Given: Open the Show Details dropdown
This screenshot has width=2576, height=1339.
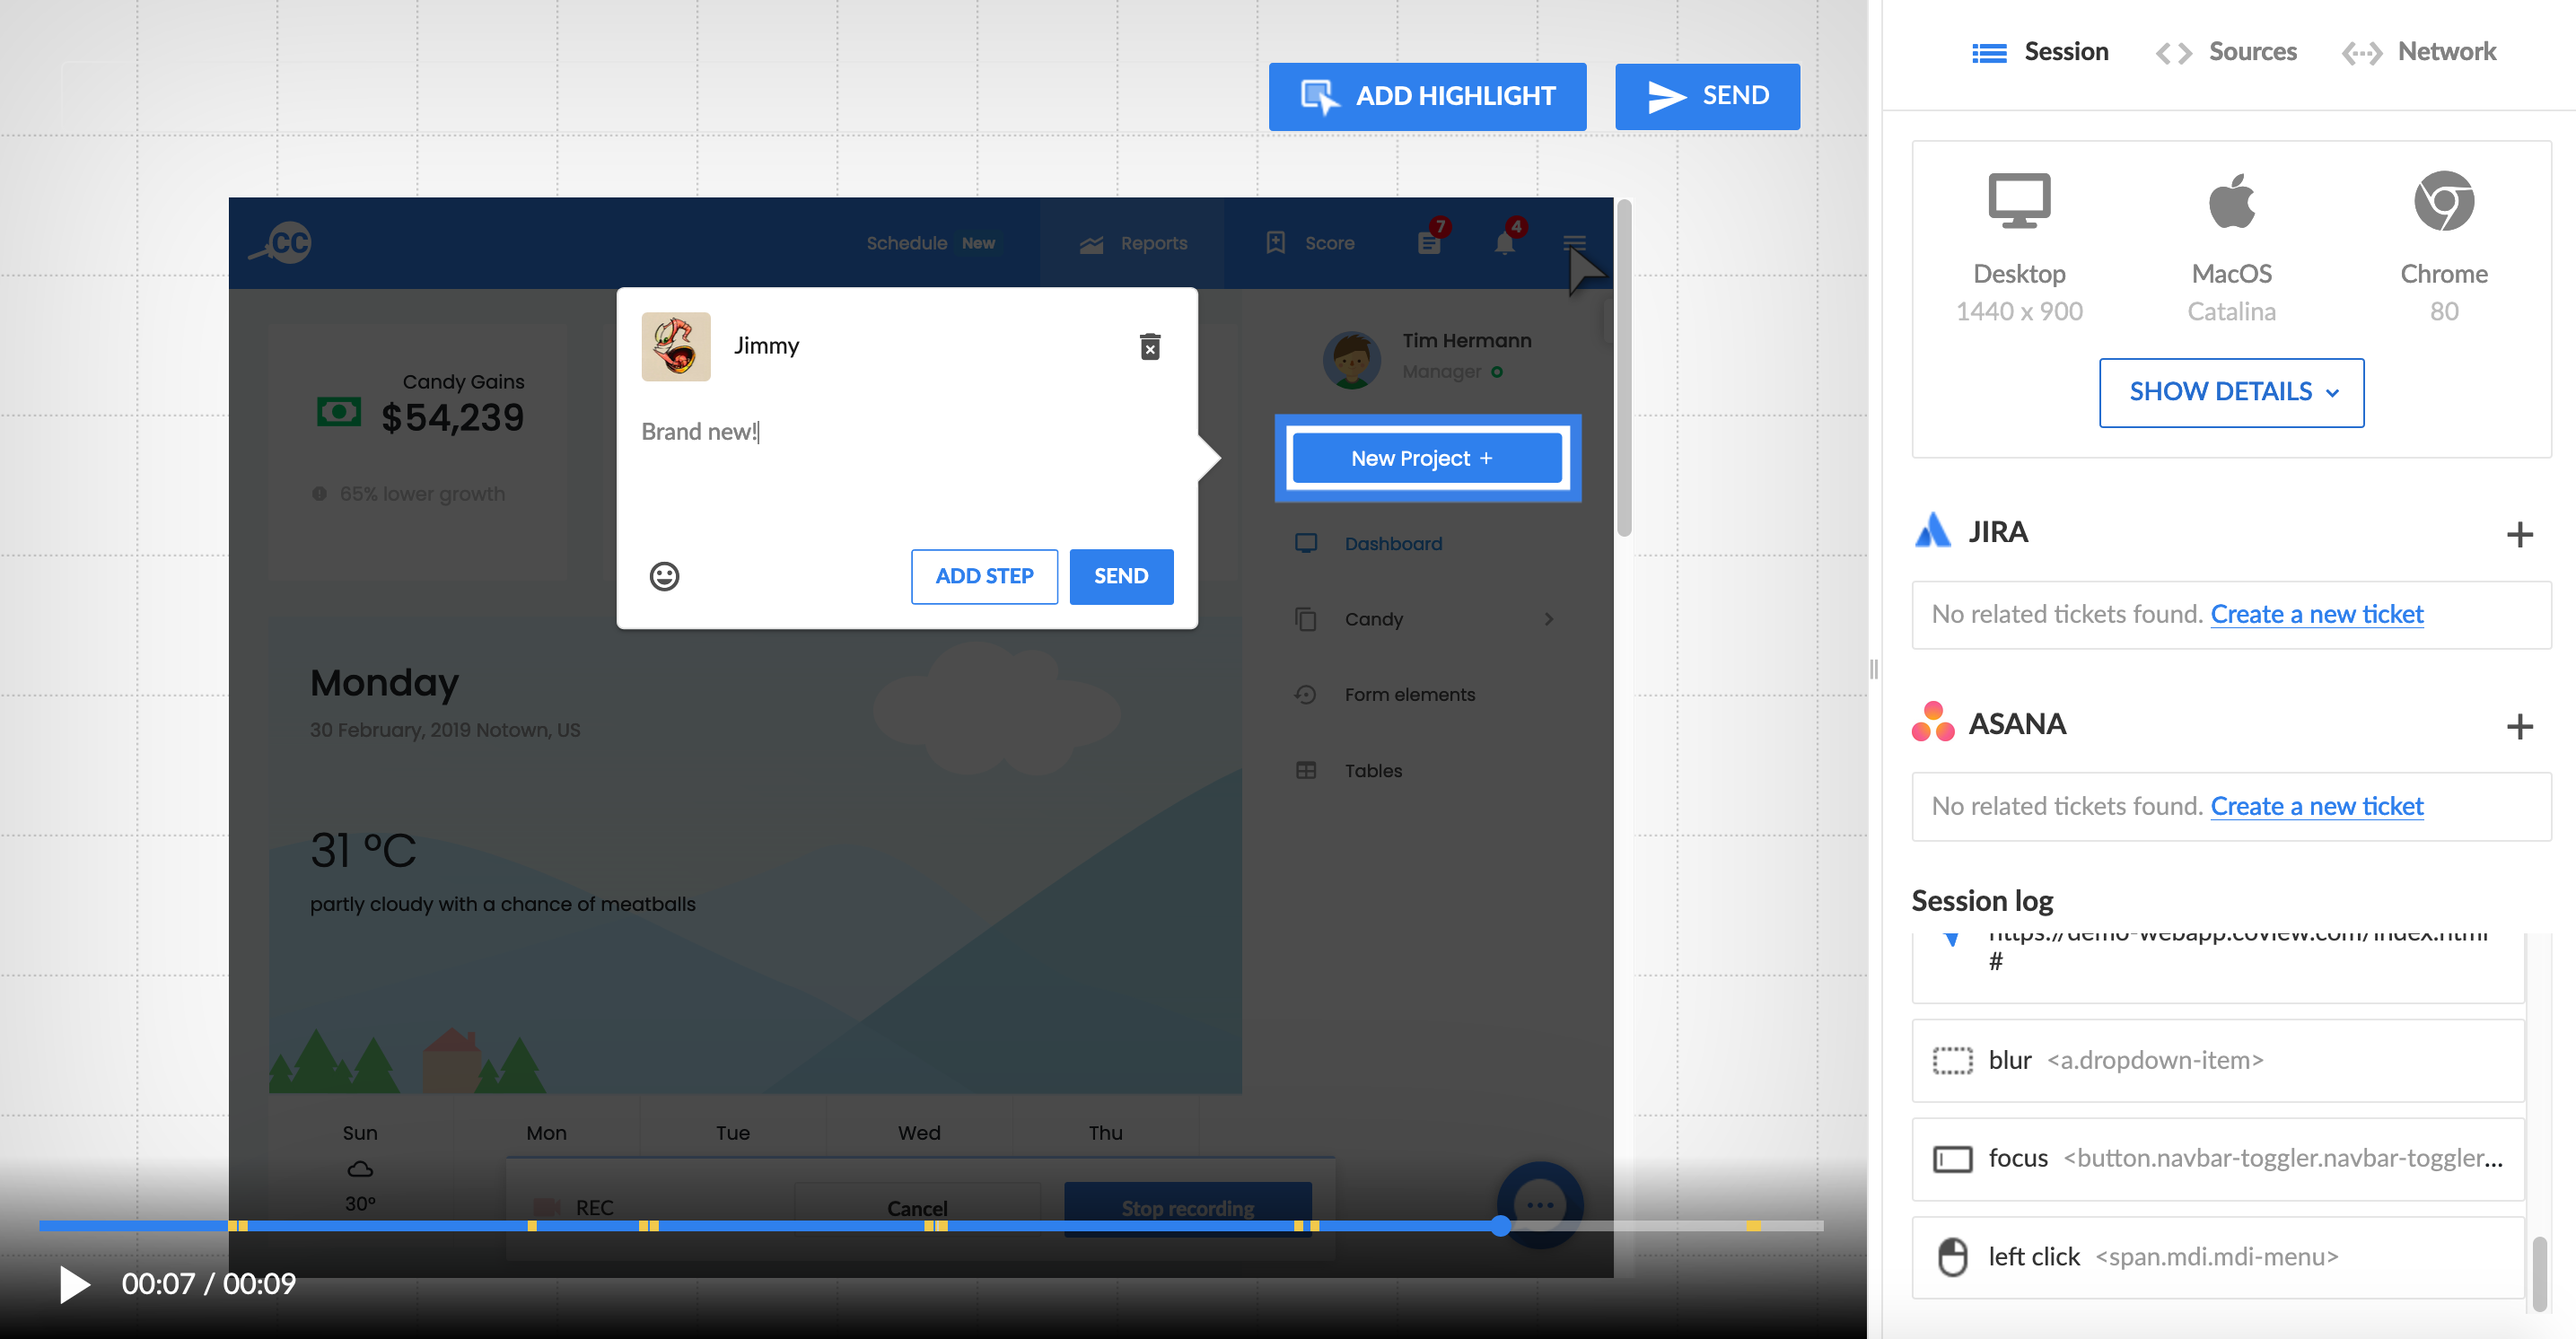Looking at the screenshot, I should click(2231, 392).
